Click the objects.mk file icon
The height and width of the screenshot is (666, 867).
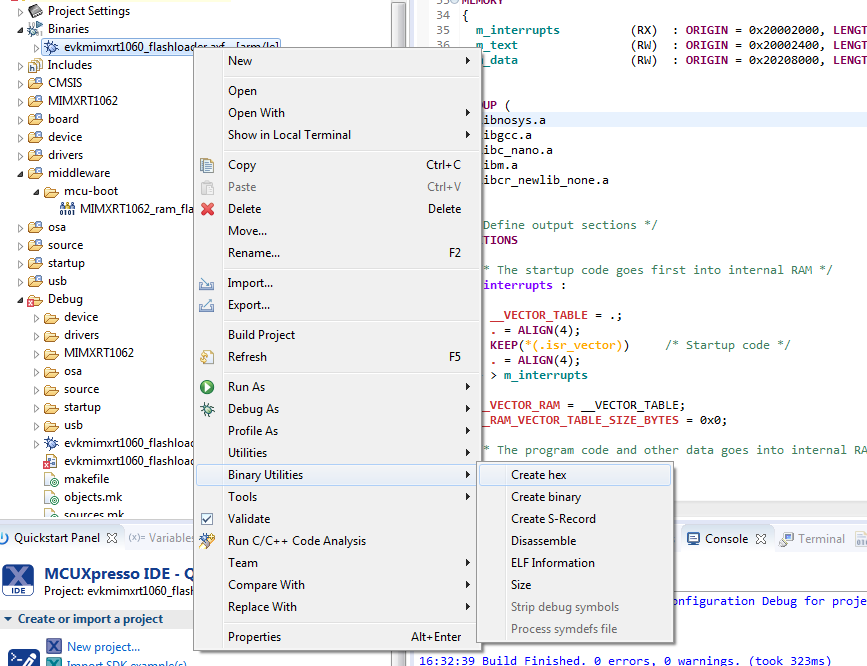coord(51,497)
